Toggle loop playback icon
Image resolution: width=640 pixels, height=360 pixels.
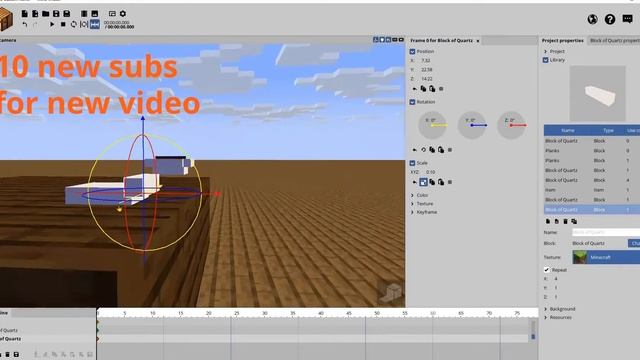click(x=73, y=24)
